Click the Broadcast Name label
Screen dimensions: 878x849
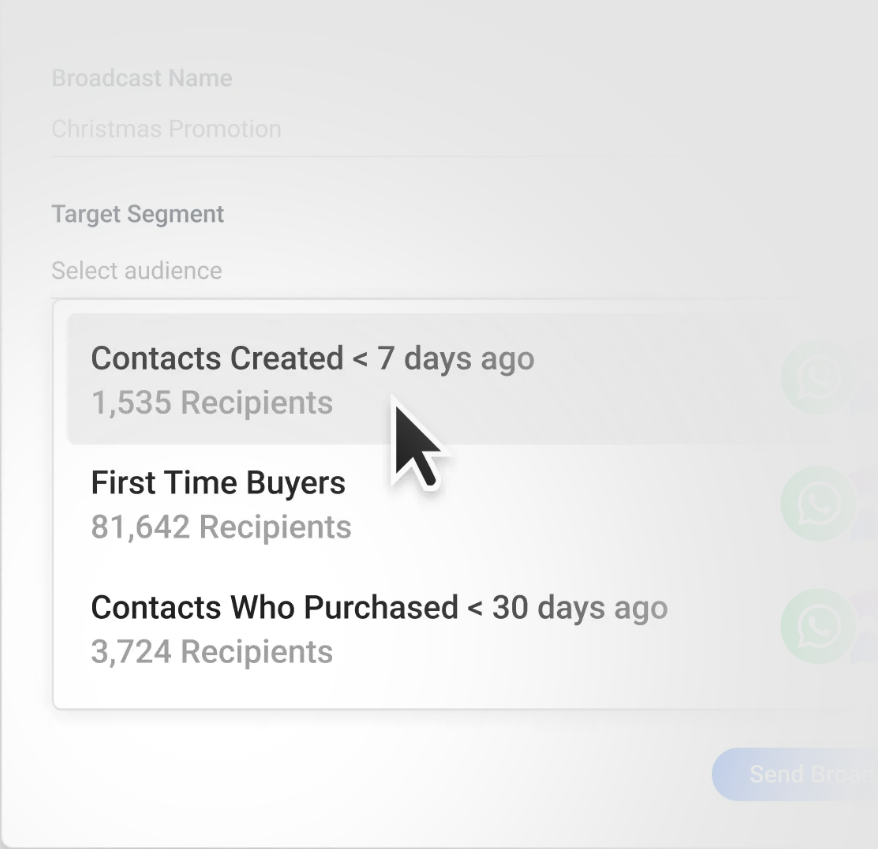tap(142, 78)
